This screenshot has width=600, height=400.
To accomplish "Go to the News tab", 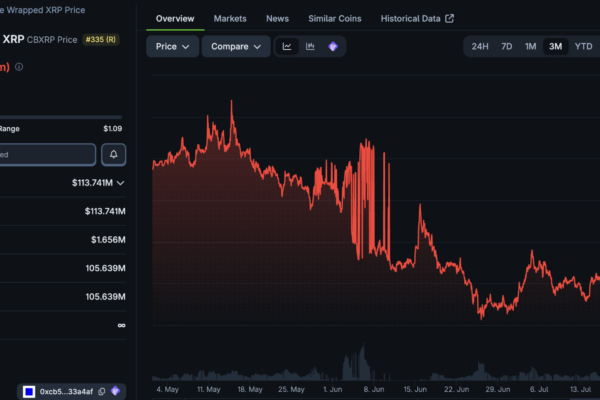I will [277, 18].
